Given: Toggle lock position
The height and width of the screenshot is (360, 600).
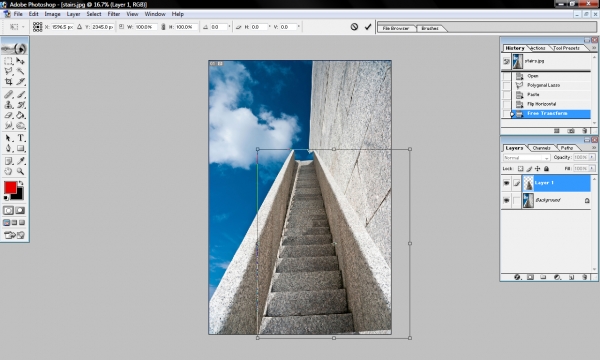Looking at the screenshot, I should (x=538, y=168).
